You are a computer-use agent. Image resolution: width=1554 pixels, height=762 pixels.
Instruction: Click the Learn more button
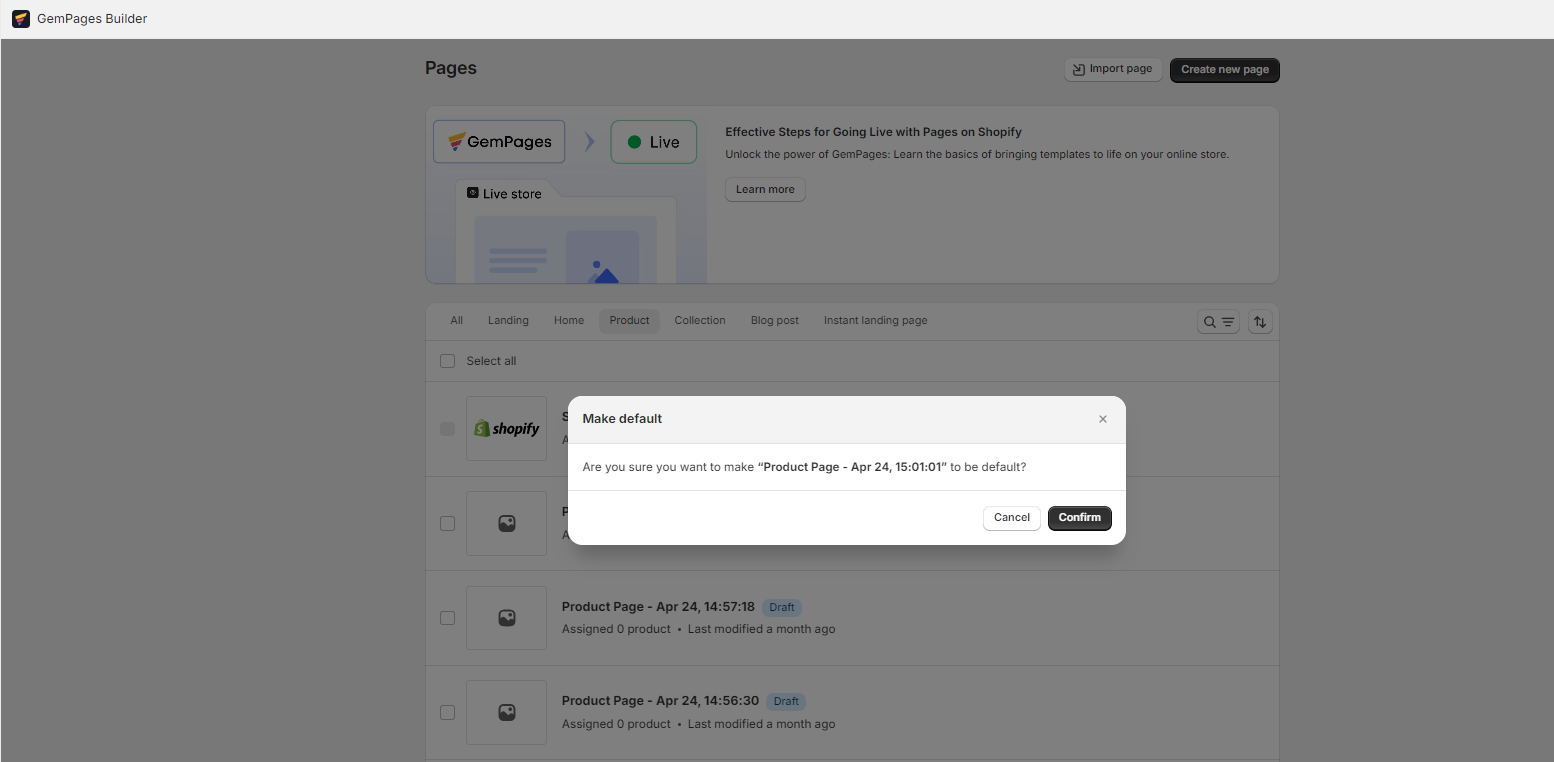pos(764,189)
